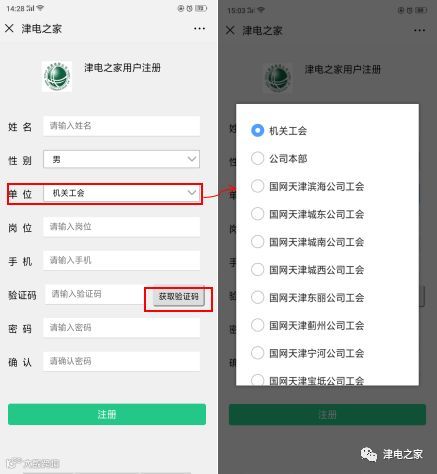This screenshot has height=474, width=437.
Task: Click the 请输入手机 phone input field
Action: [121, 260]
